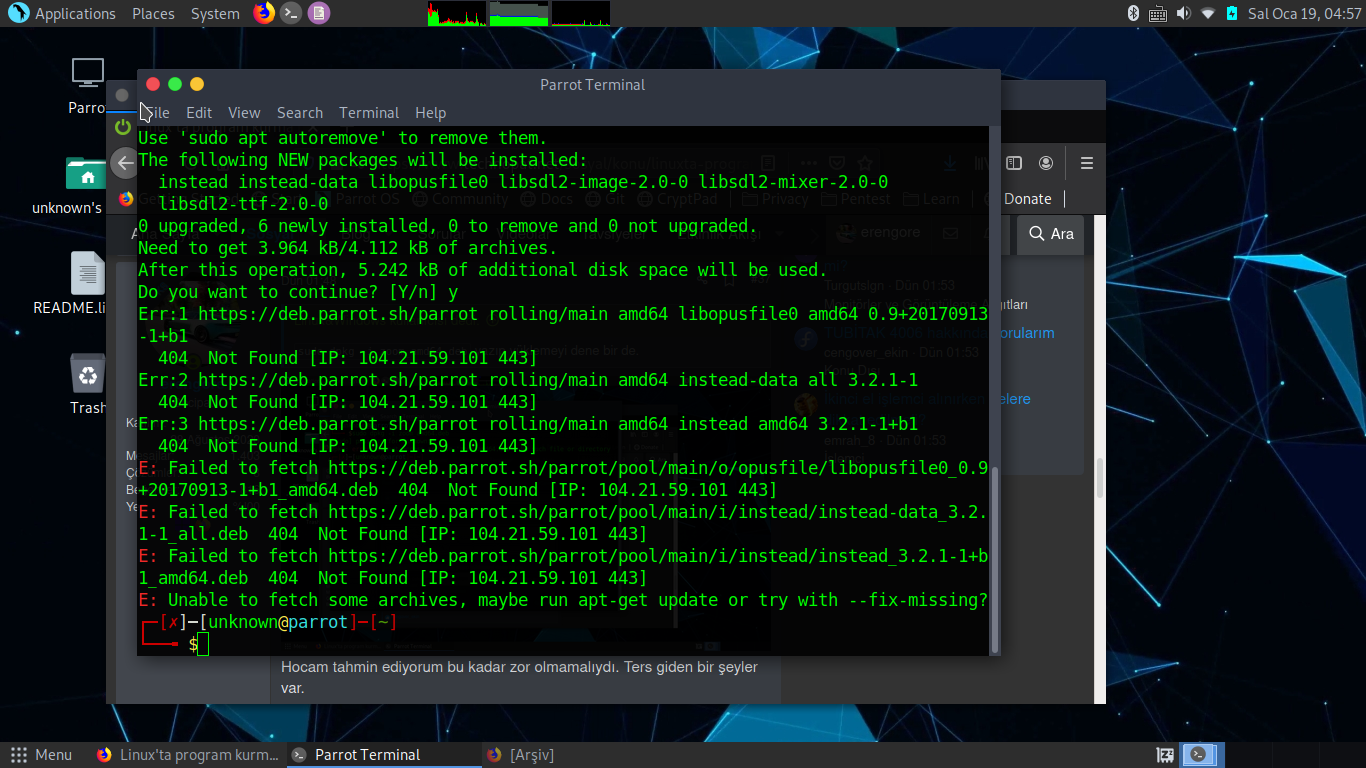Click the battery charging indicator
The image size is (1366, 768).
1232,13
